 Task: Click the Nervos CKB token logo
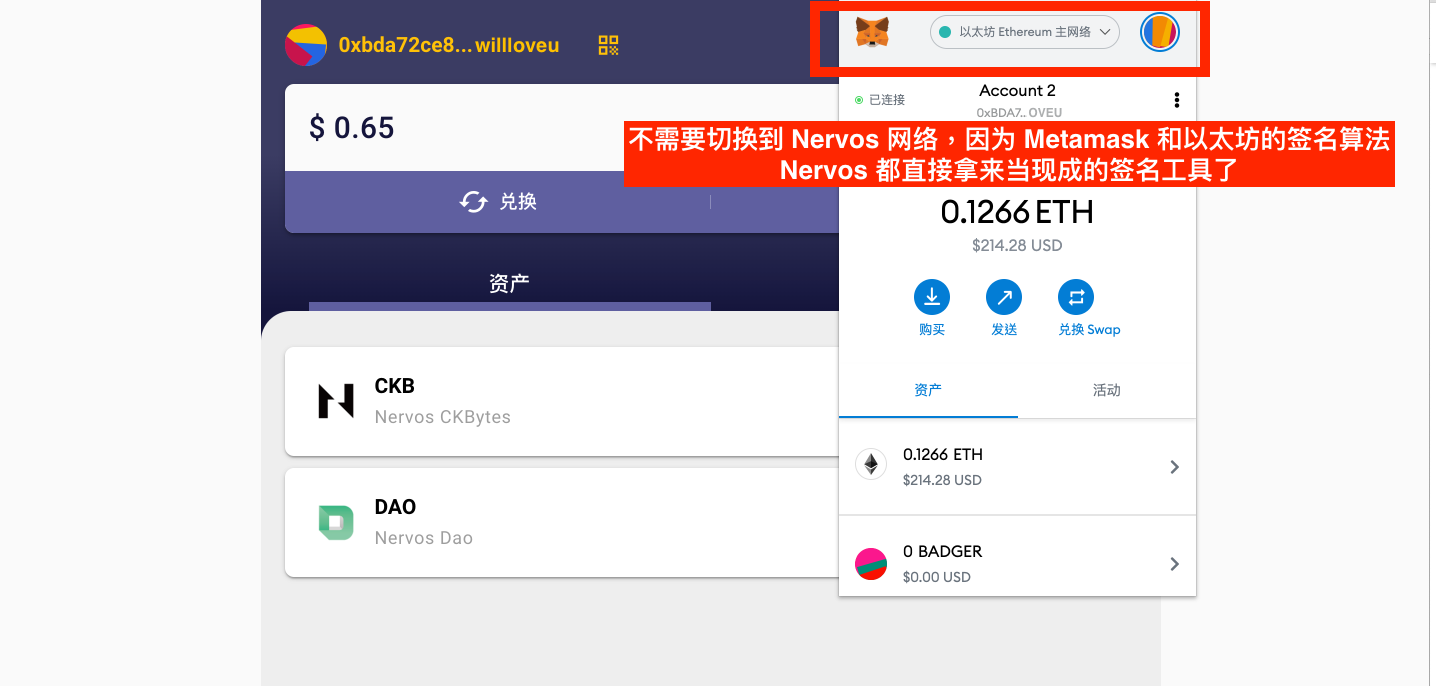[x=336, y=401]
